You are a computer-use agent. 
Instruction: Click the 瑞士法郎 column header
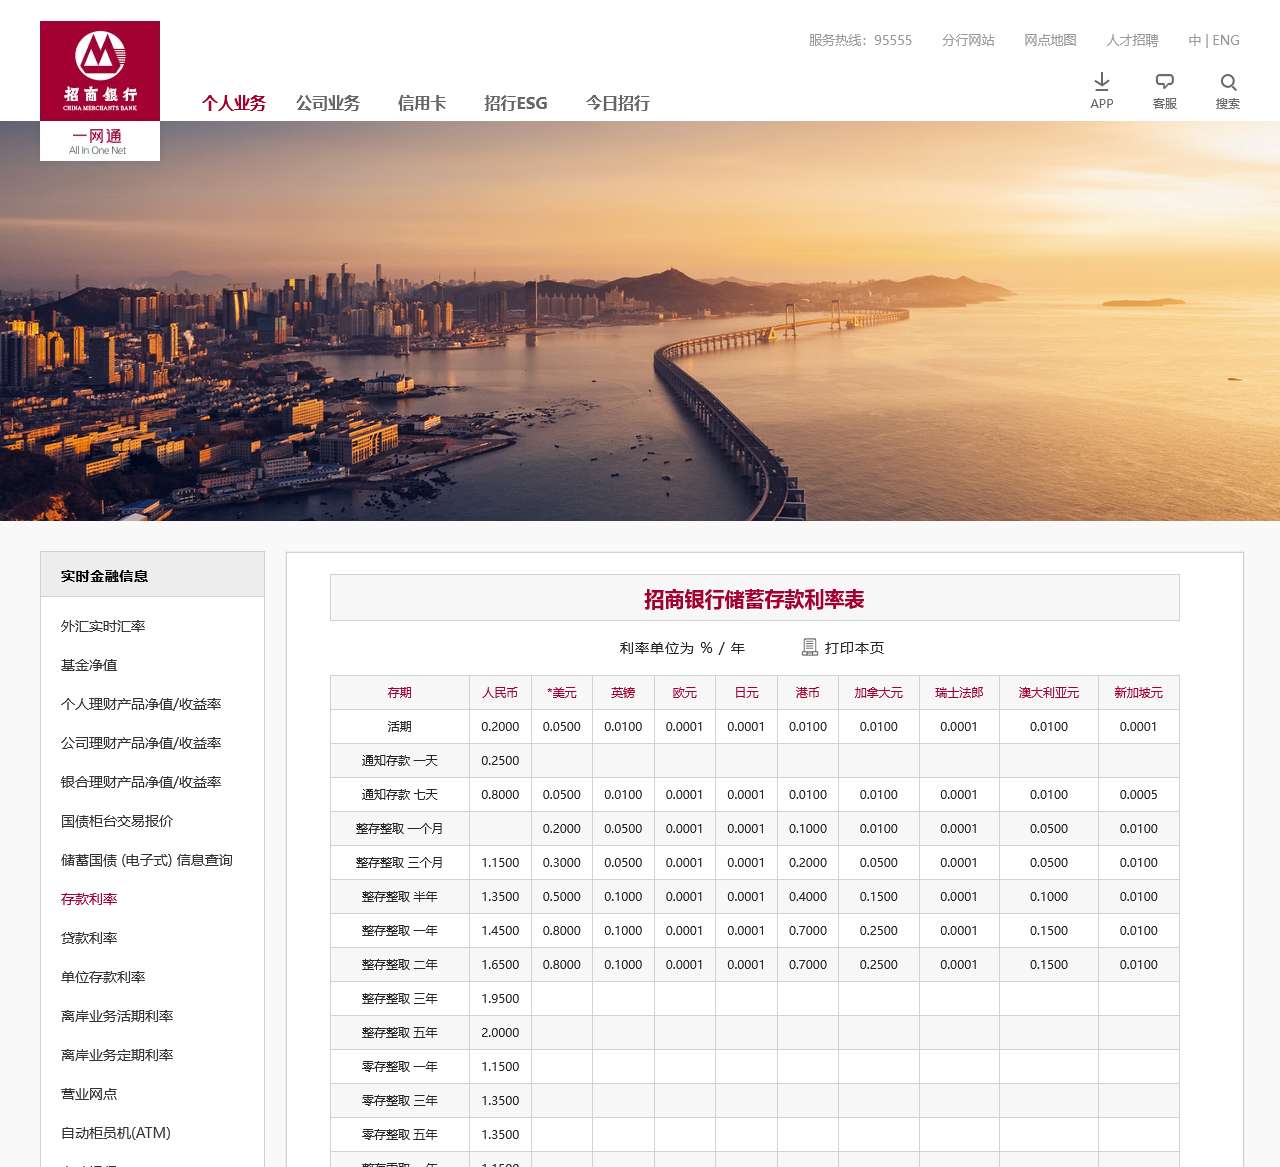pyautogui.click(x=959, y=693)
